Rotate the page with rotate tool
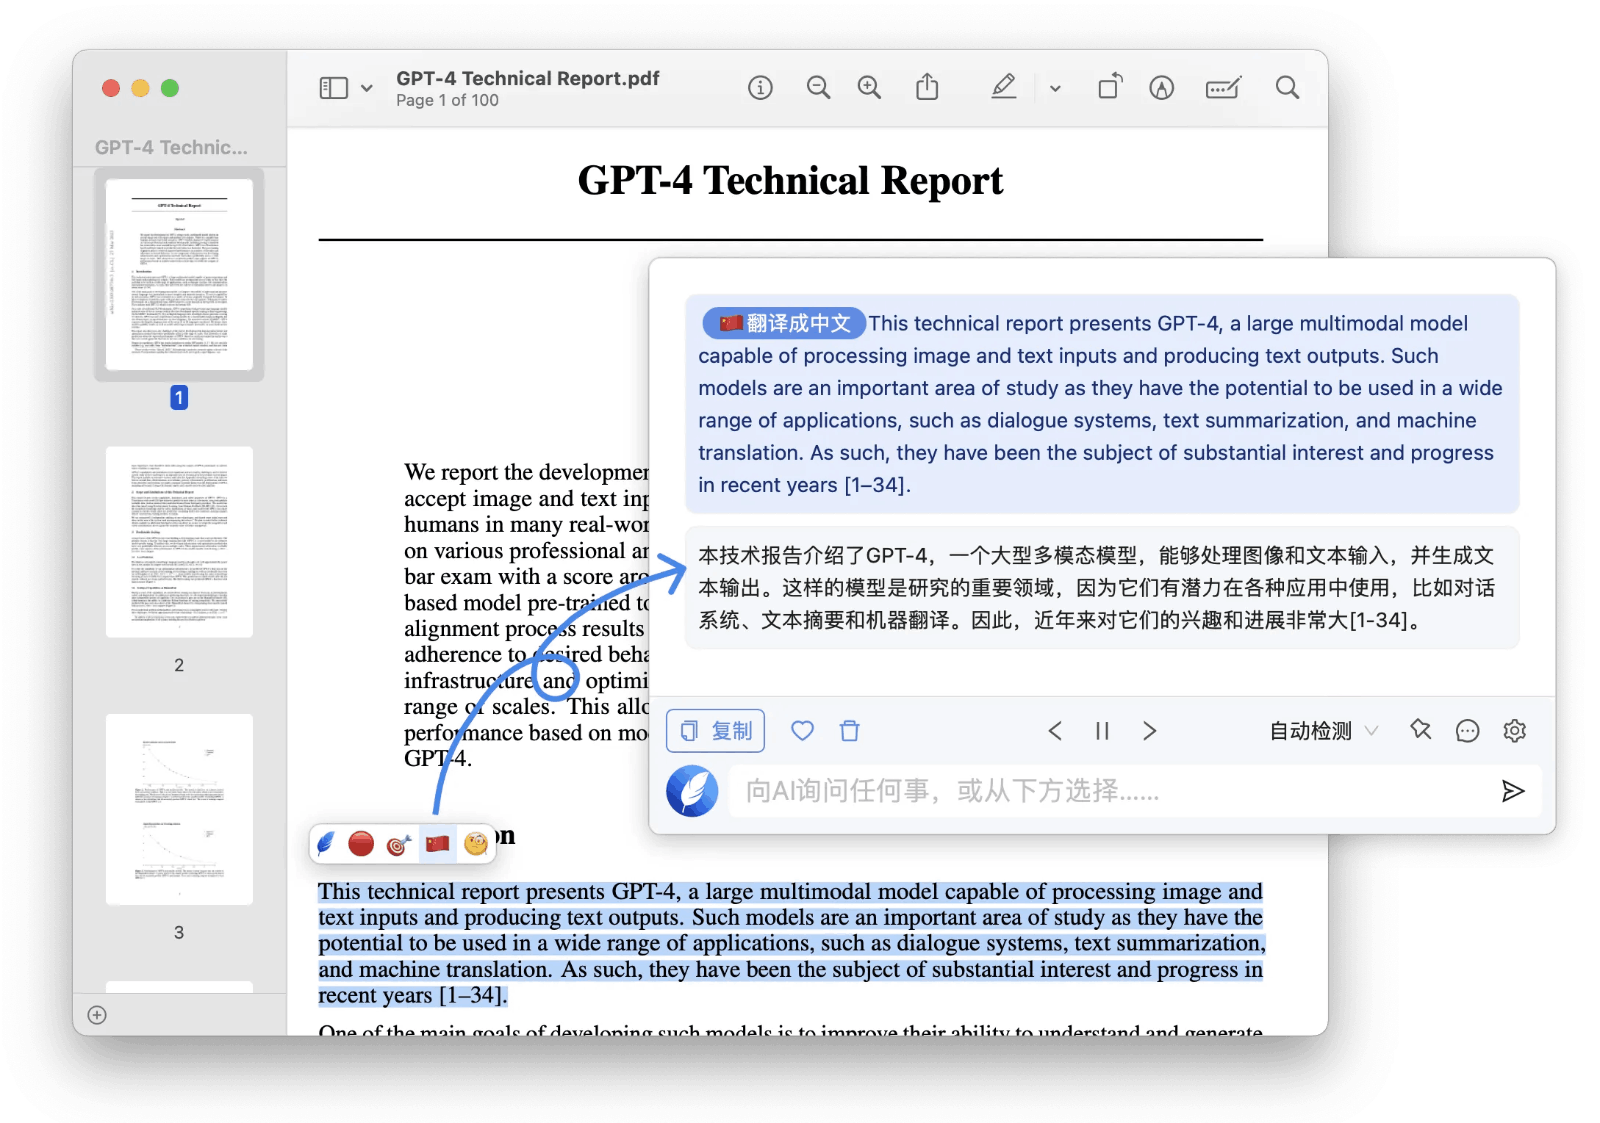This screenshot has width=1600, height=1123. tap(1110, 87)
